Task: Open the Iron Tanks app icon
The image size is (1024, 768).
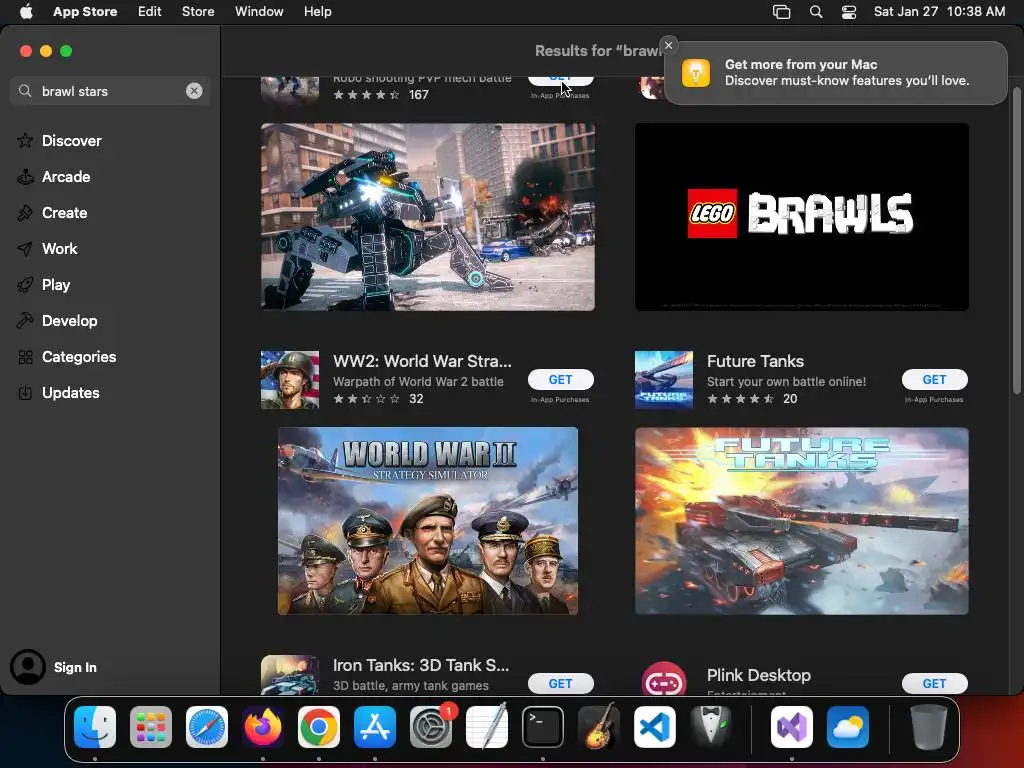Action: [x=290, y=675]
